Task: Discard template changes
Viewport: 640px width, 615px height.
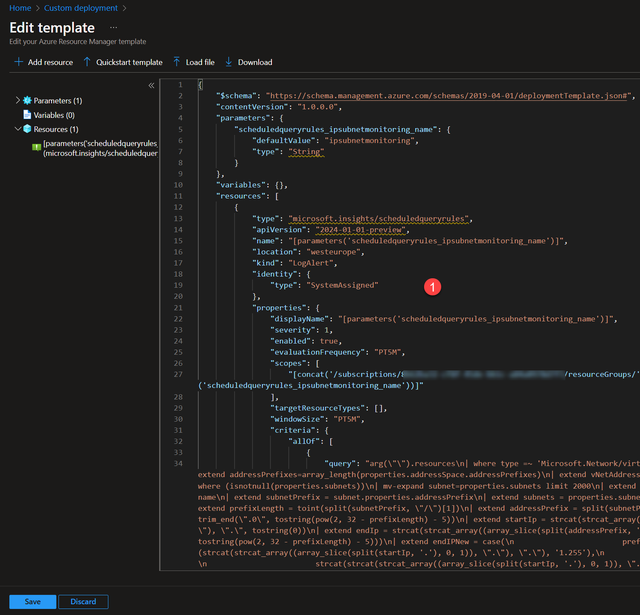Action: point(83,602)
